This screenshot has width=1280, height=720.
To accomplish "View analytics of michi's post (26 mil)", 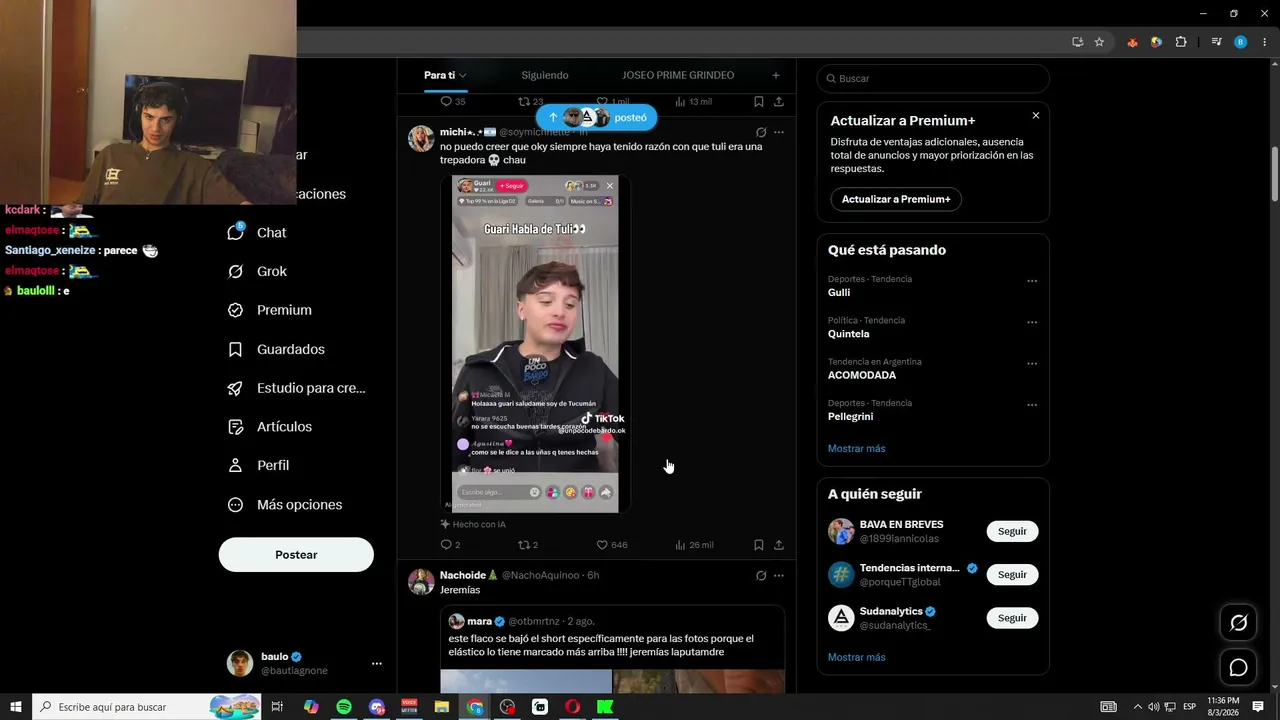I will pos(694,545).
